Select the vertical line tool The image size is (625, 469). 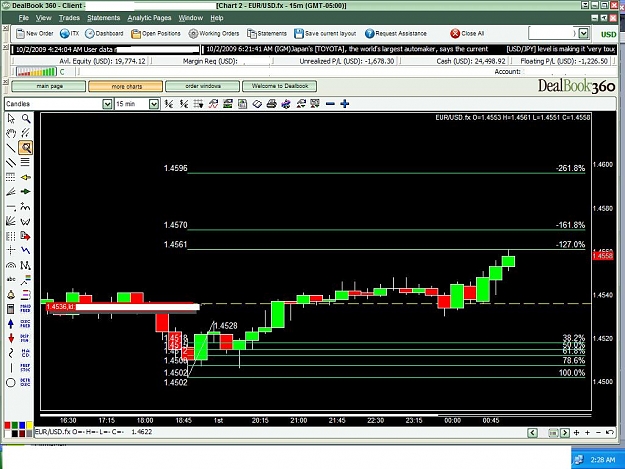pyautogui.click(x=11, y=367)
